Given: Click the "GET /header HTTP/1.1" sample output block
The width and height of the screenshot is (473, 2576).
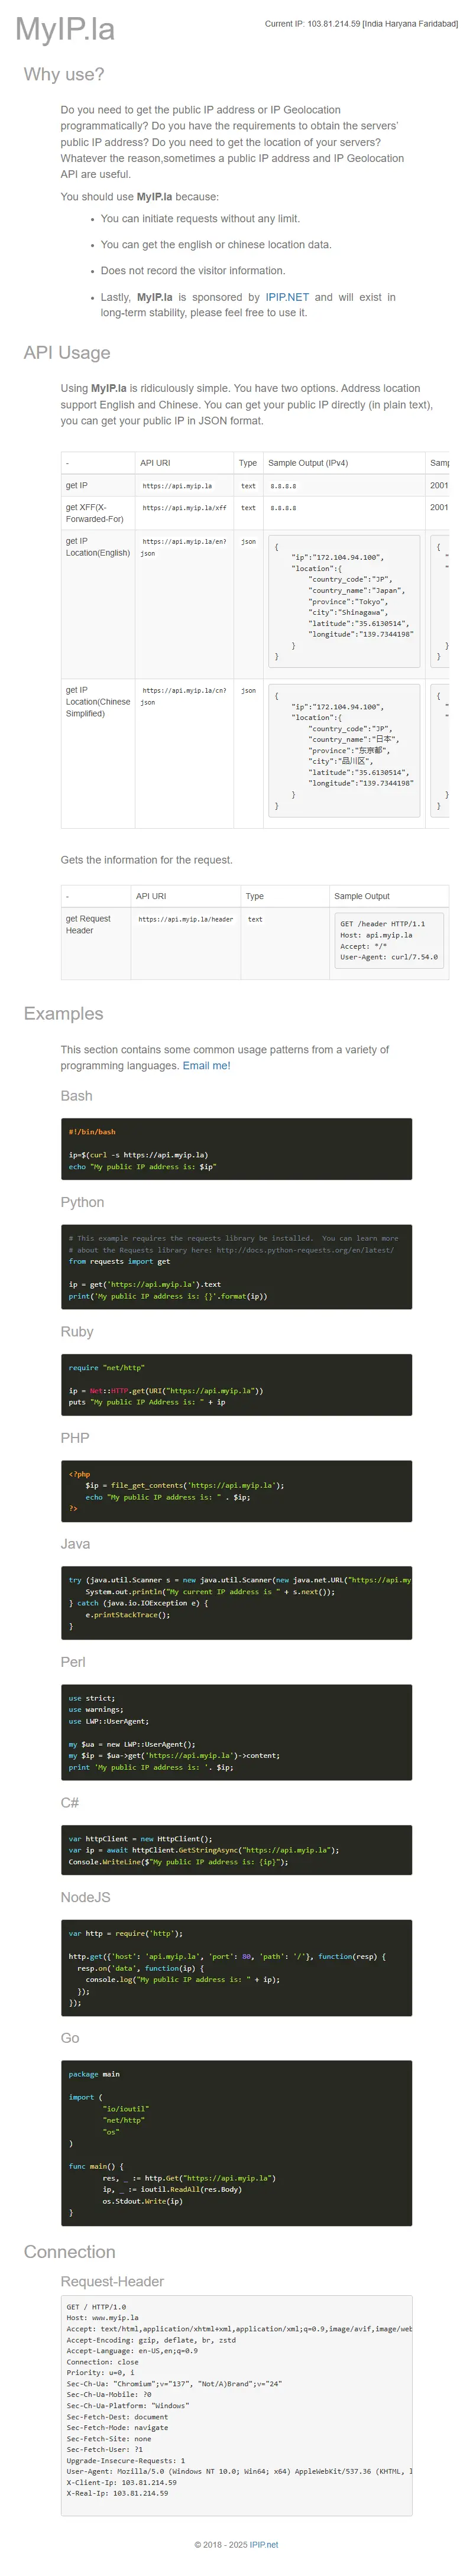Looking at the screenshot, I should point(388,940).
